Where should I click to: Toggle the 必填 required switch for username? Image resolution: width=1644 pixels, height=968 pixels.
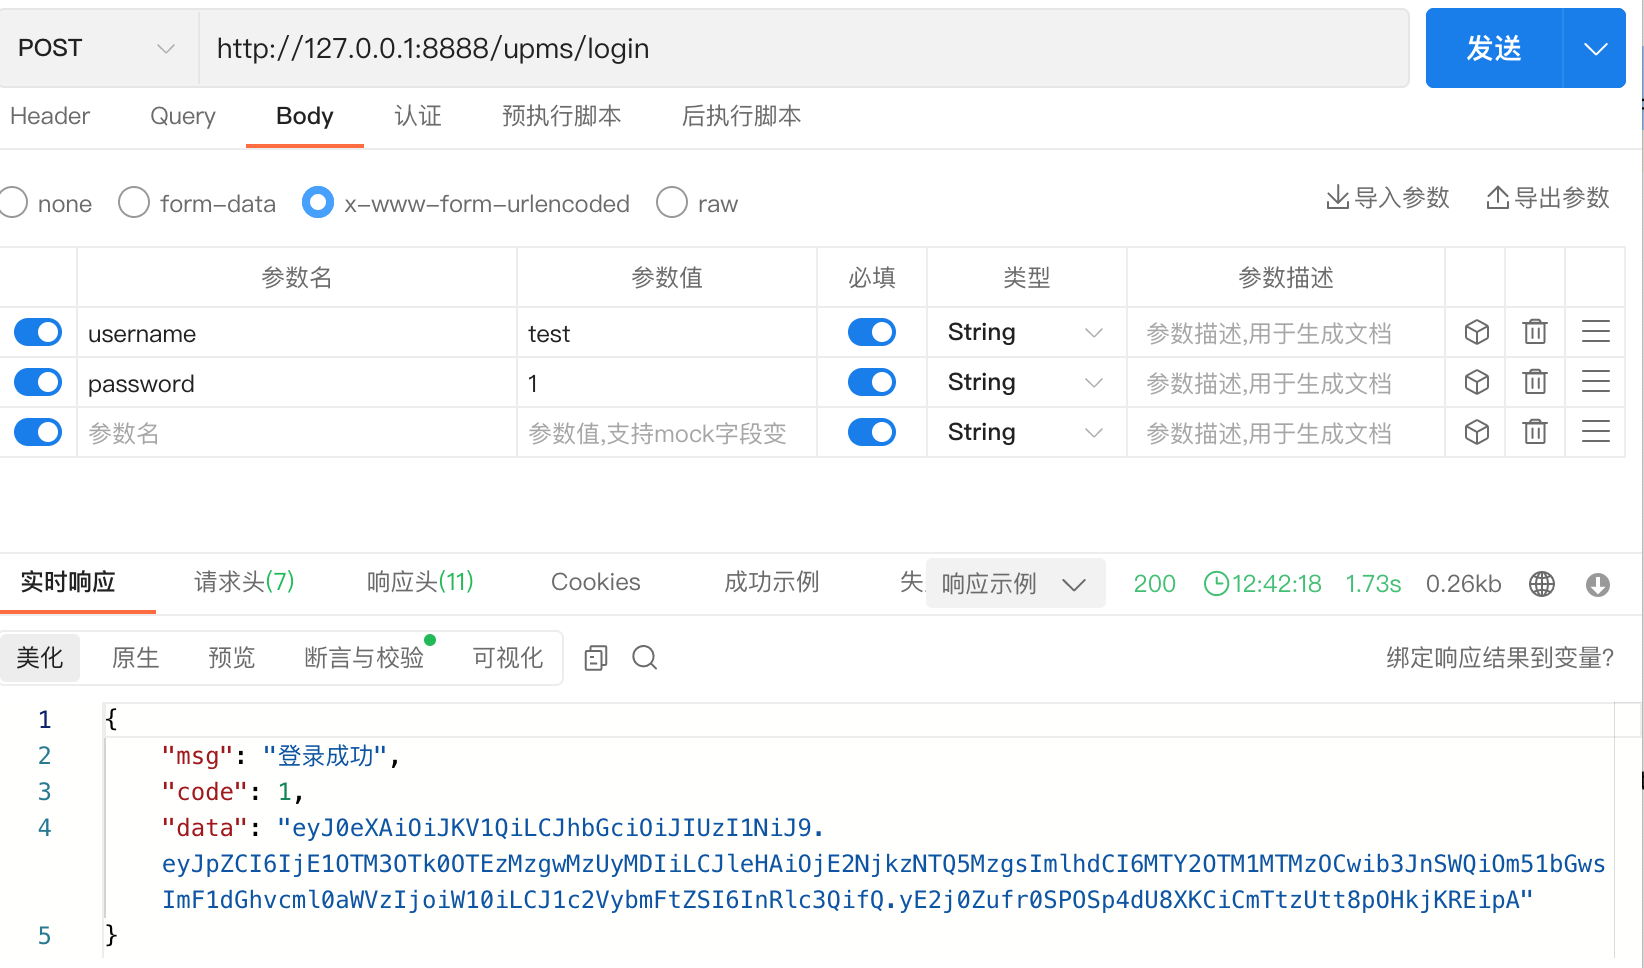(872, 332)
